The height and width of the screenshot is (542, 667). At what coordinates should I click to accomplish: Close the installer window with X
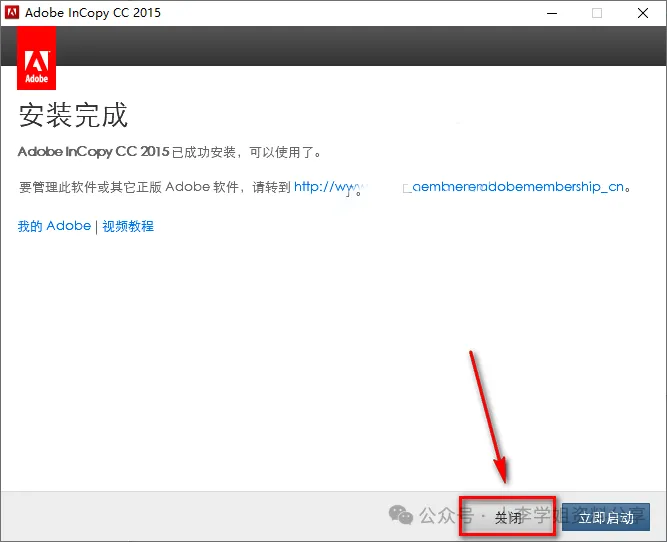tap(643, 13)
